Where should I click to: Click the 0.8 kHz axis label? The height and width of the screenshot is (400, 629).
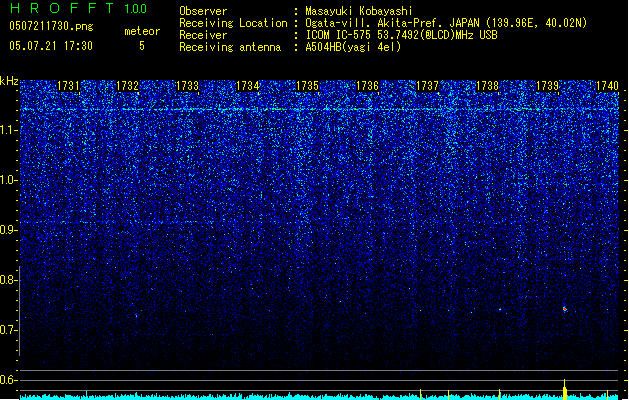[8, 280]
